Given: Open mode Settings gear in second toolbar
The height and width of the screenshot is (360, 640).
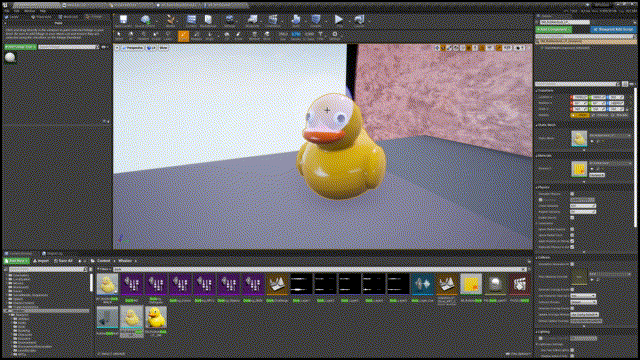Looking at the screenshot, I should (335, 36).
